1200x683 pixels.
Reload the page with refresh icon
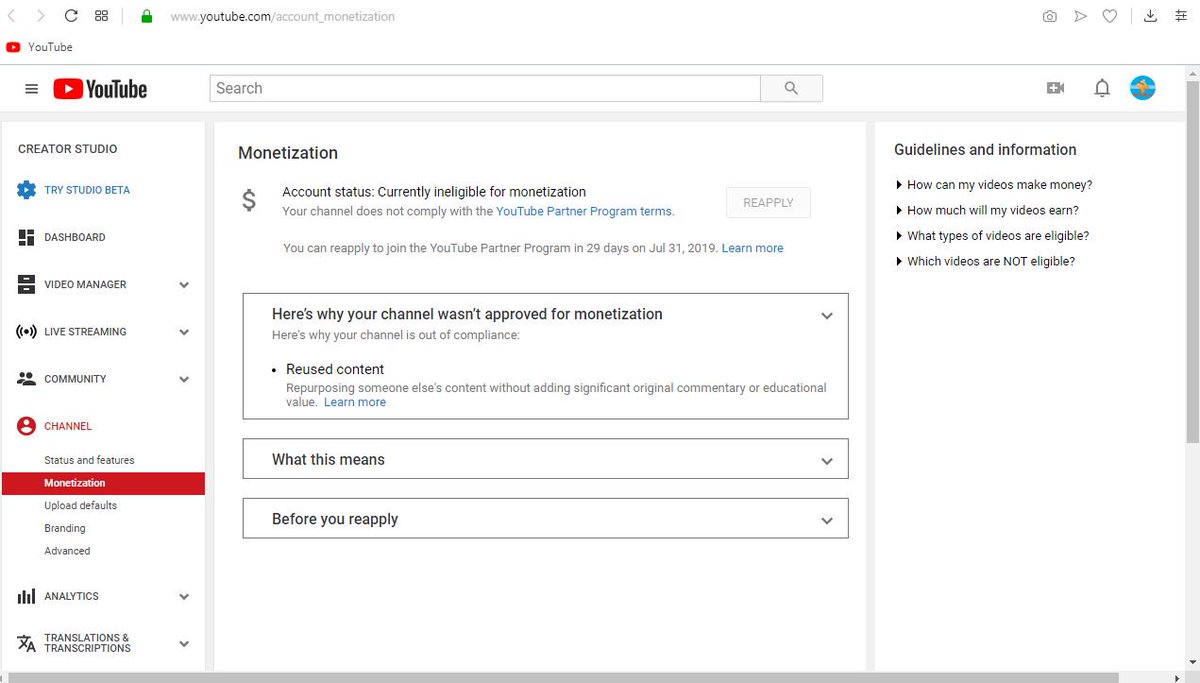(x=71, y=16)
